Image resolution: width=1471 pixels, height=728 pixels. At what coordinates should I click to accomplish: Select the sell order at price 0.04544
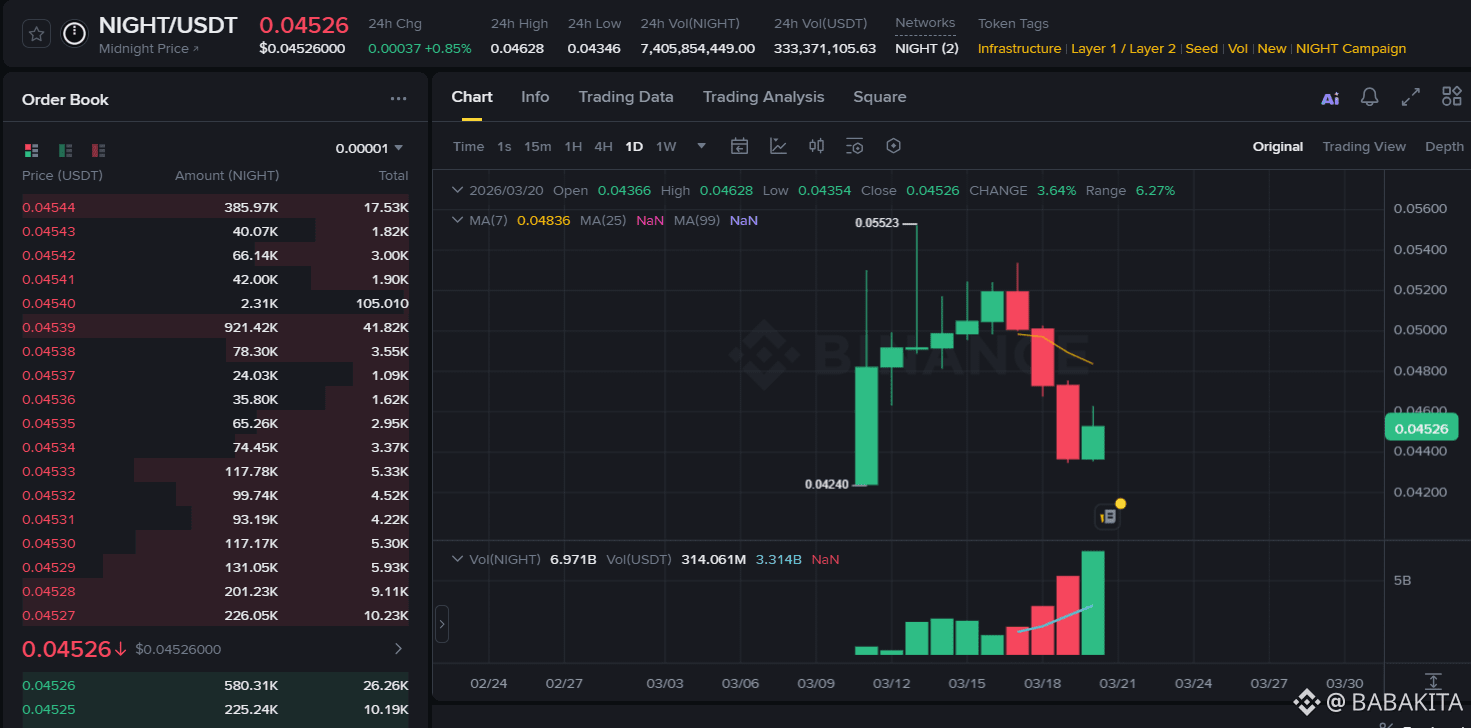click(x=215, y=207)
